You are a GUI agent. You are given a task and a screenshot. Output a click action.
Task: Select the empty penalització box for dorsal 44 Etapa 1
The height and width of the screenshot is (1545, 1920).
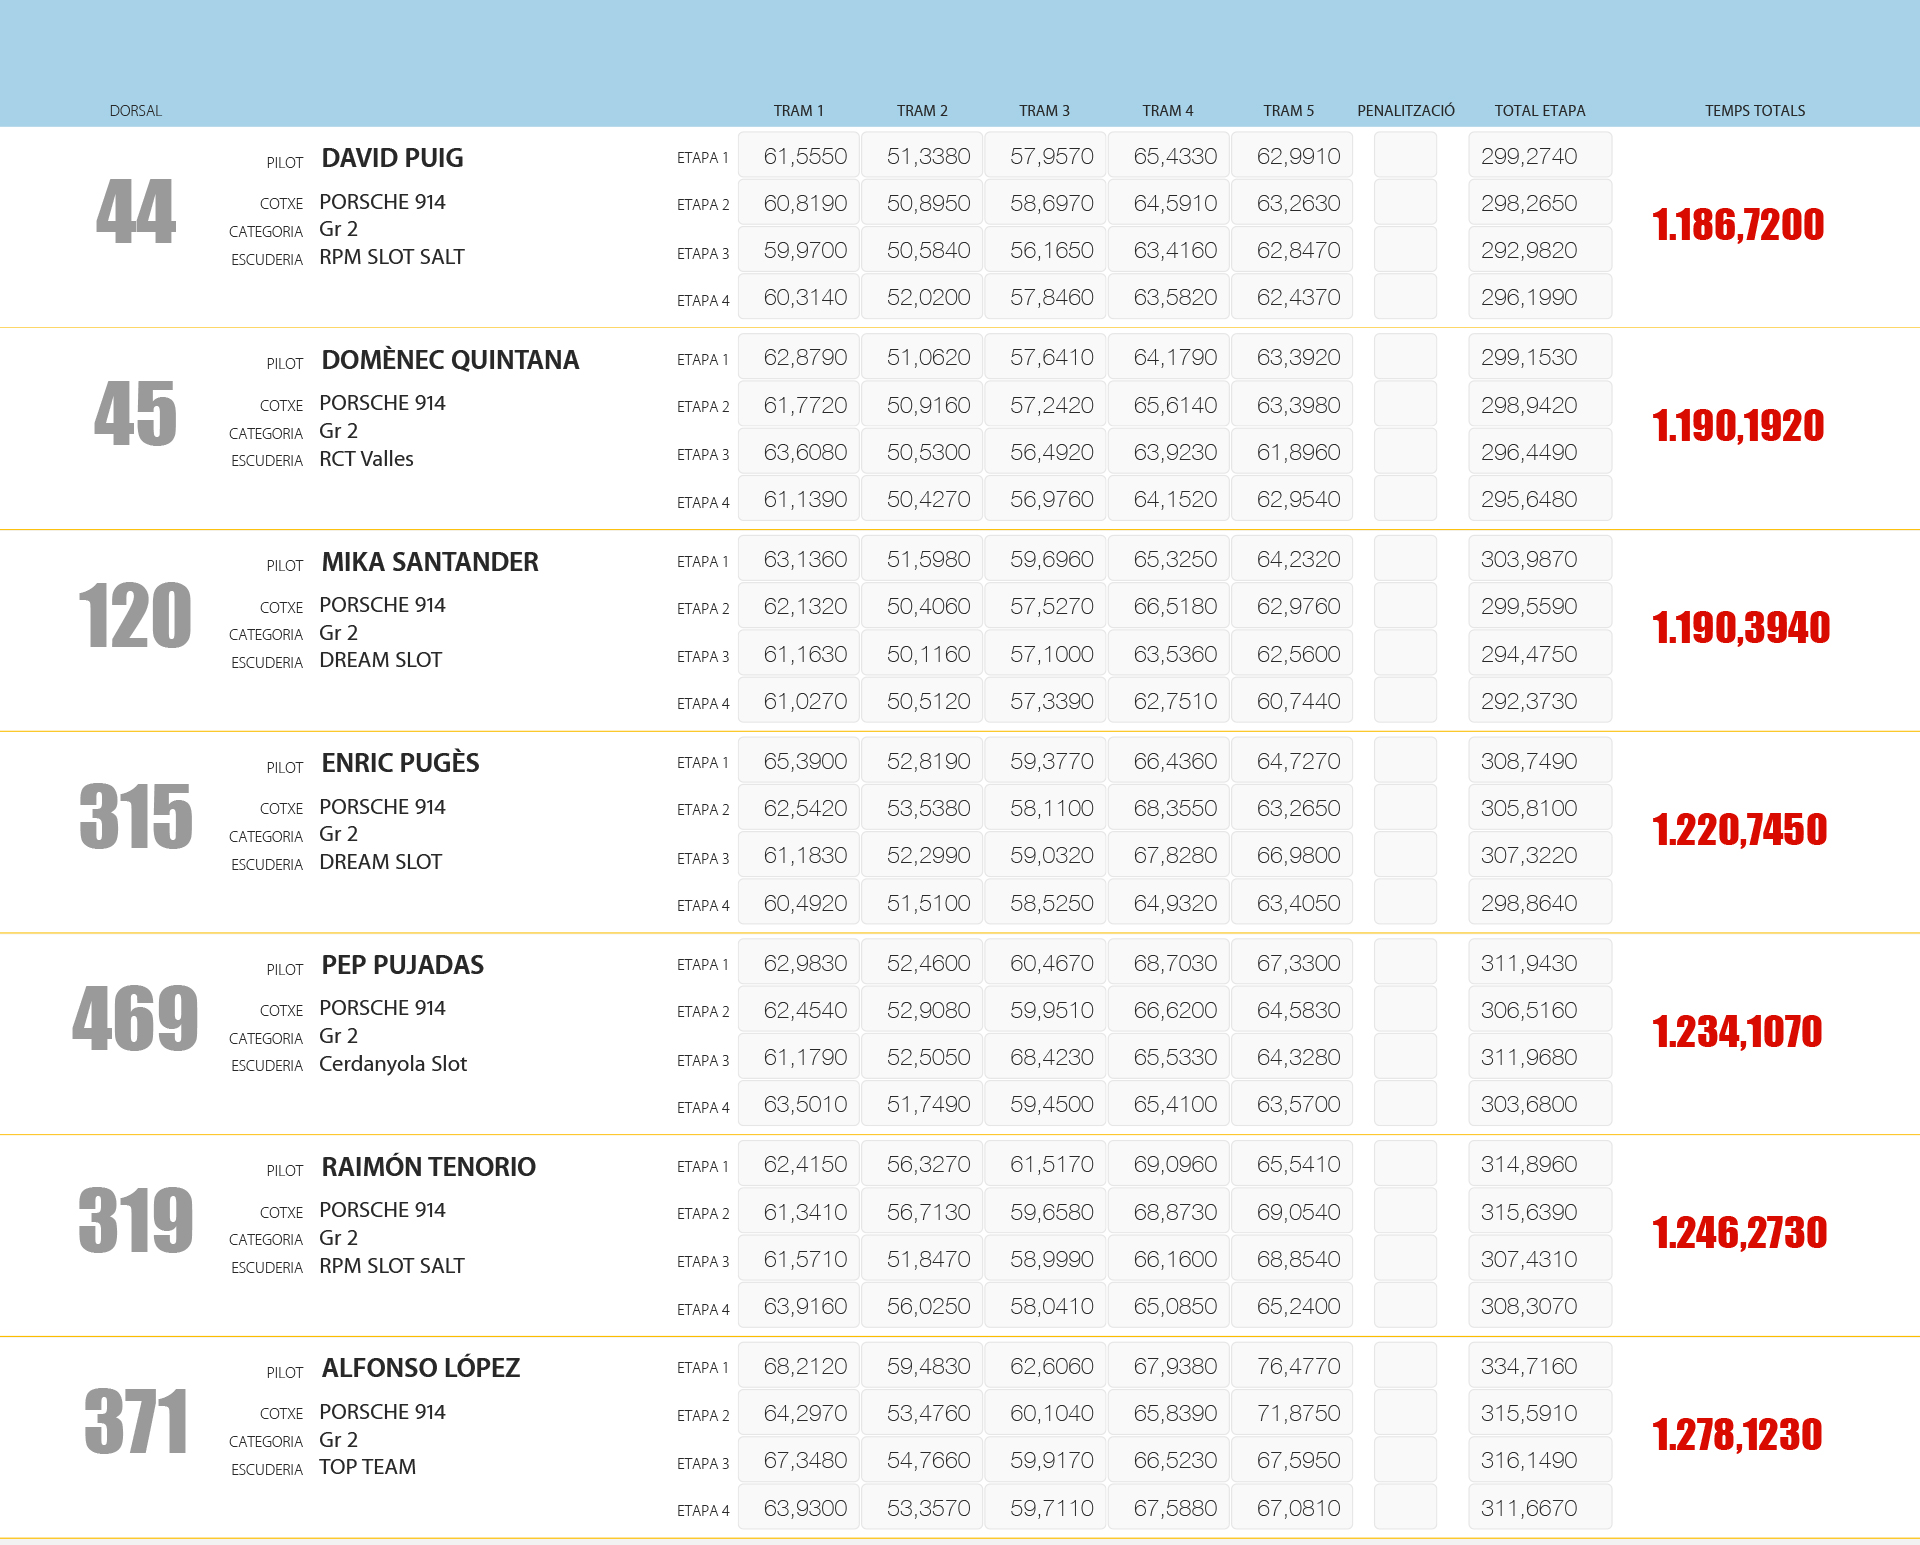(x=1405, y=156)
